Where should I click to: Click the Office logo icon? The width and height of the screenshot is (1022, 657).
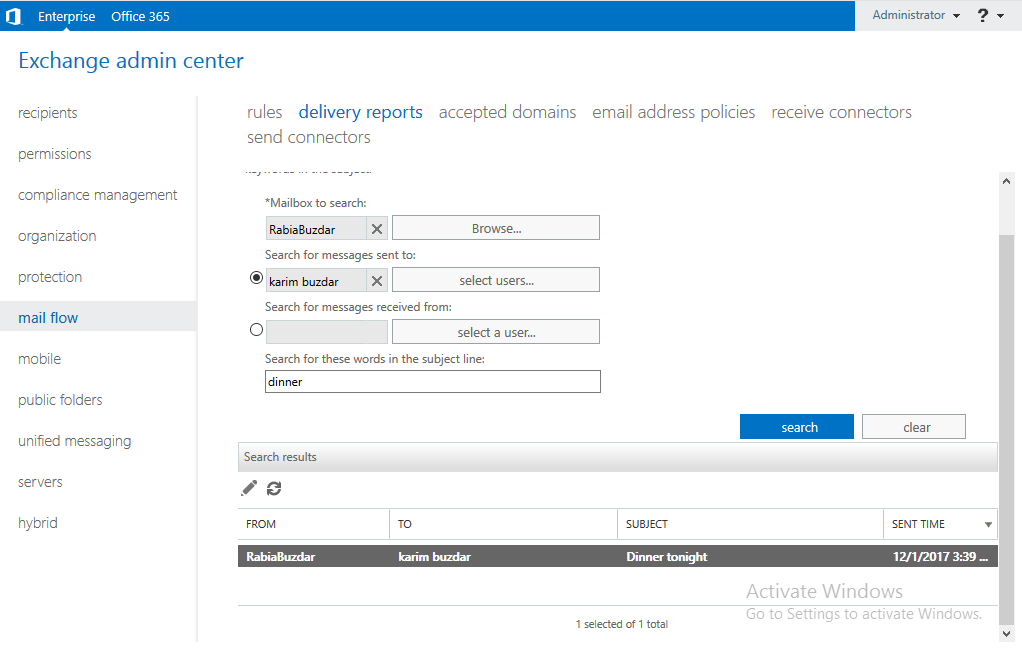coord(13,16)
